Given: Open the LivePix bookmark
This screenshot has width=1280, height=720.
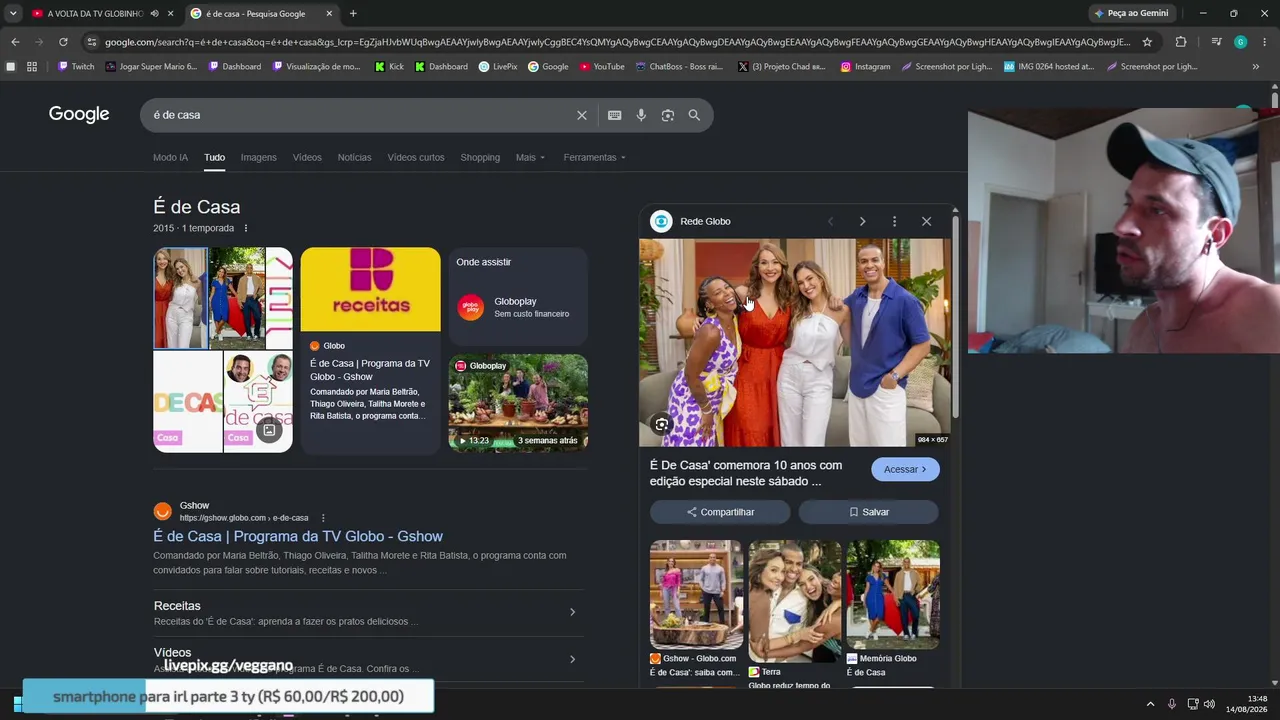Looking at the screenshot, I should [x=498, y=67].
